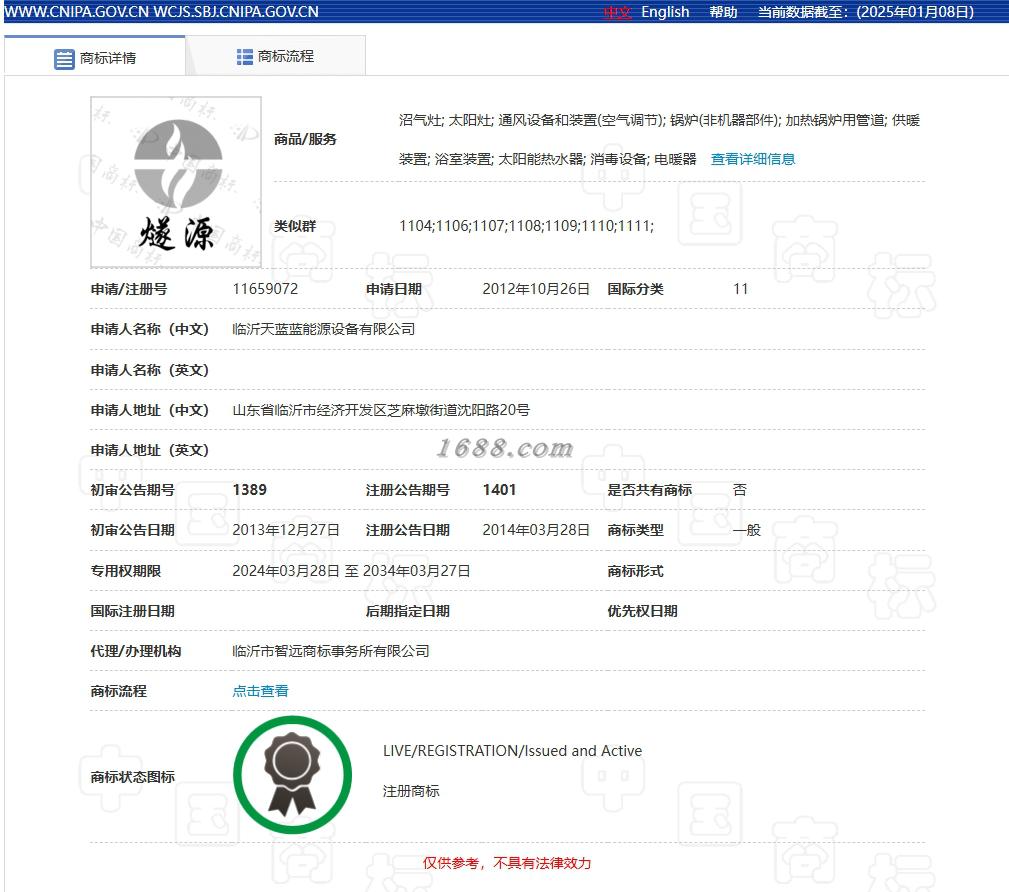This screenshot has width=1009, height=892.
Task: Switch language to 中文
Action: [x=617, y=12]
